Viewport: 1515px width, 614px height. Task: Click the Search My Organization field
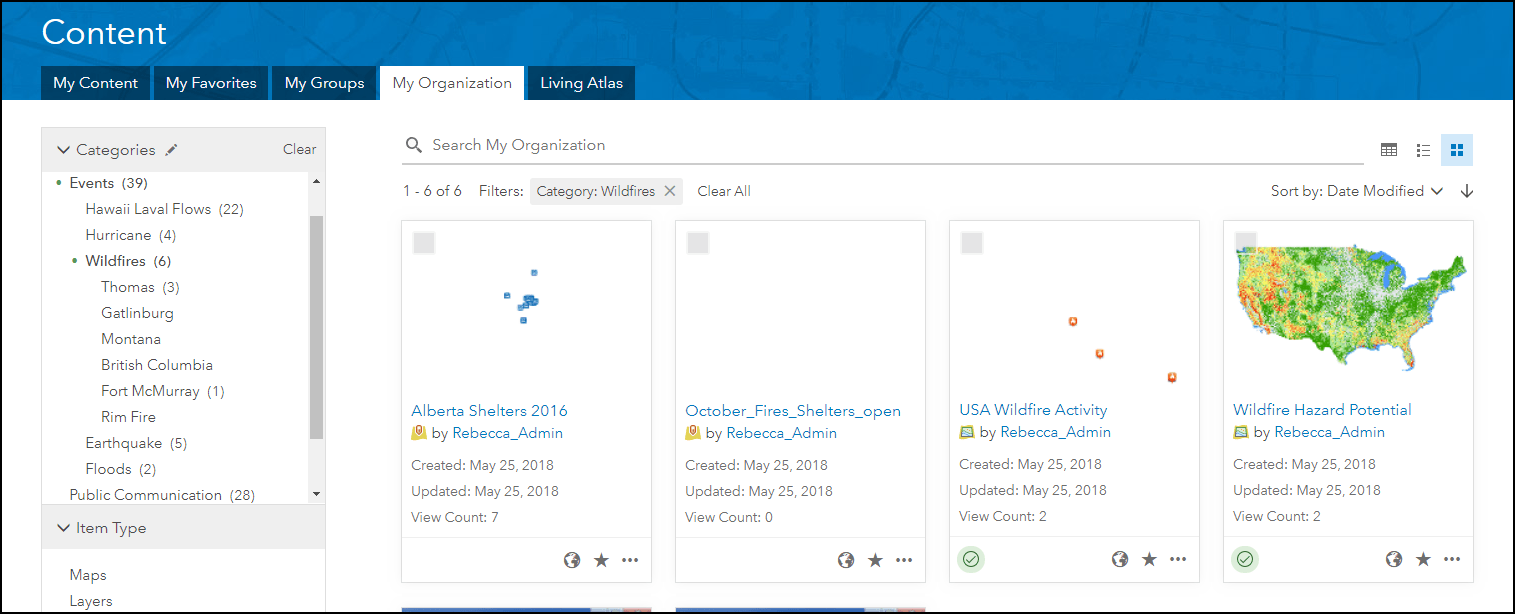[x=880, y=146]
